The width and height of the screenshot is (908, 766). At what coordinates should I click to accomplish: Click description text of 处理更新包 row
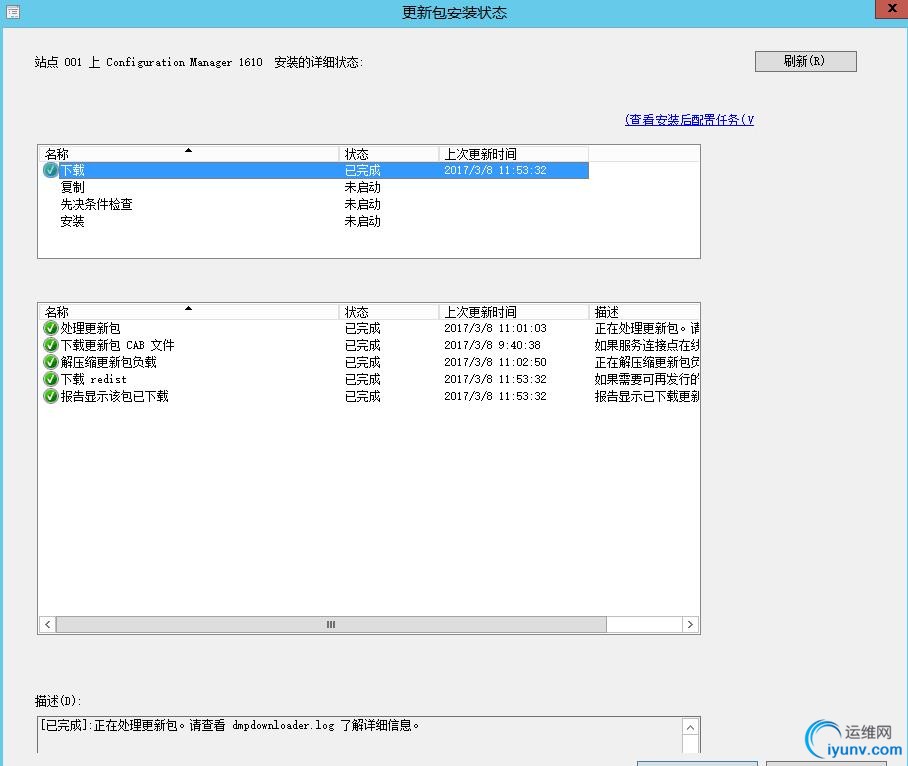tap(646, 328)
